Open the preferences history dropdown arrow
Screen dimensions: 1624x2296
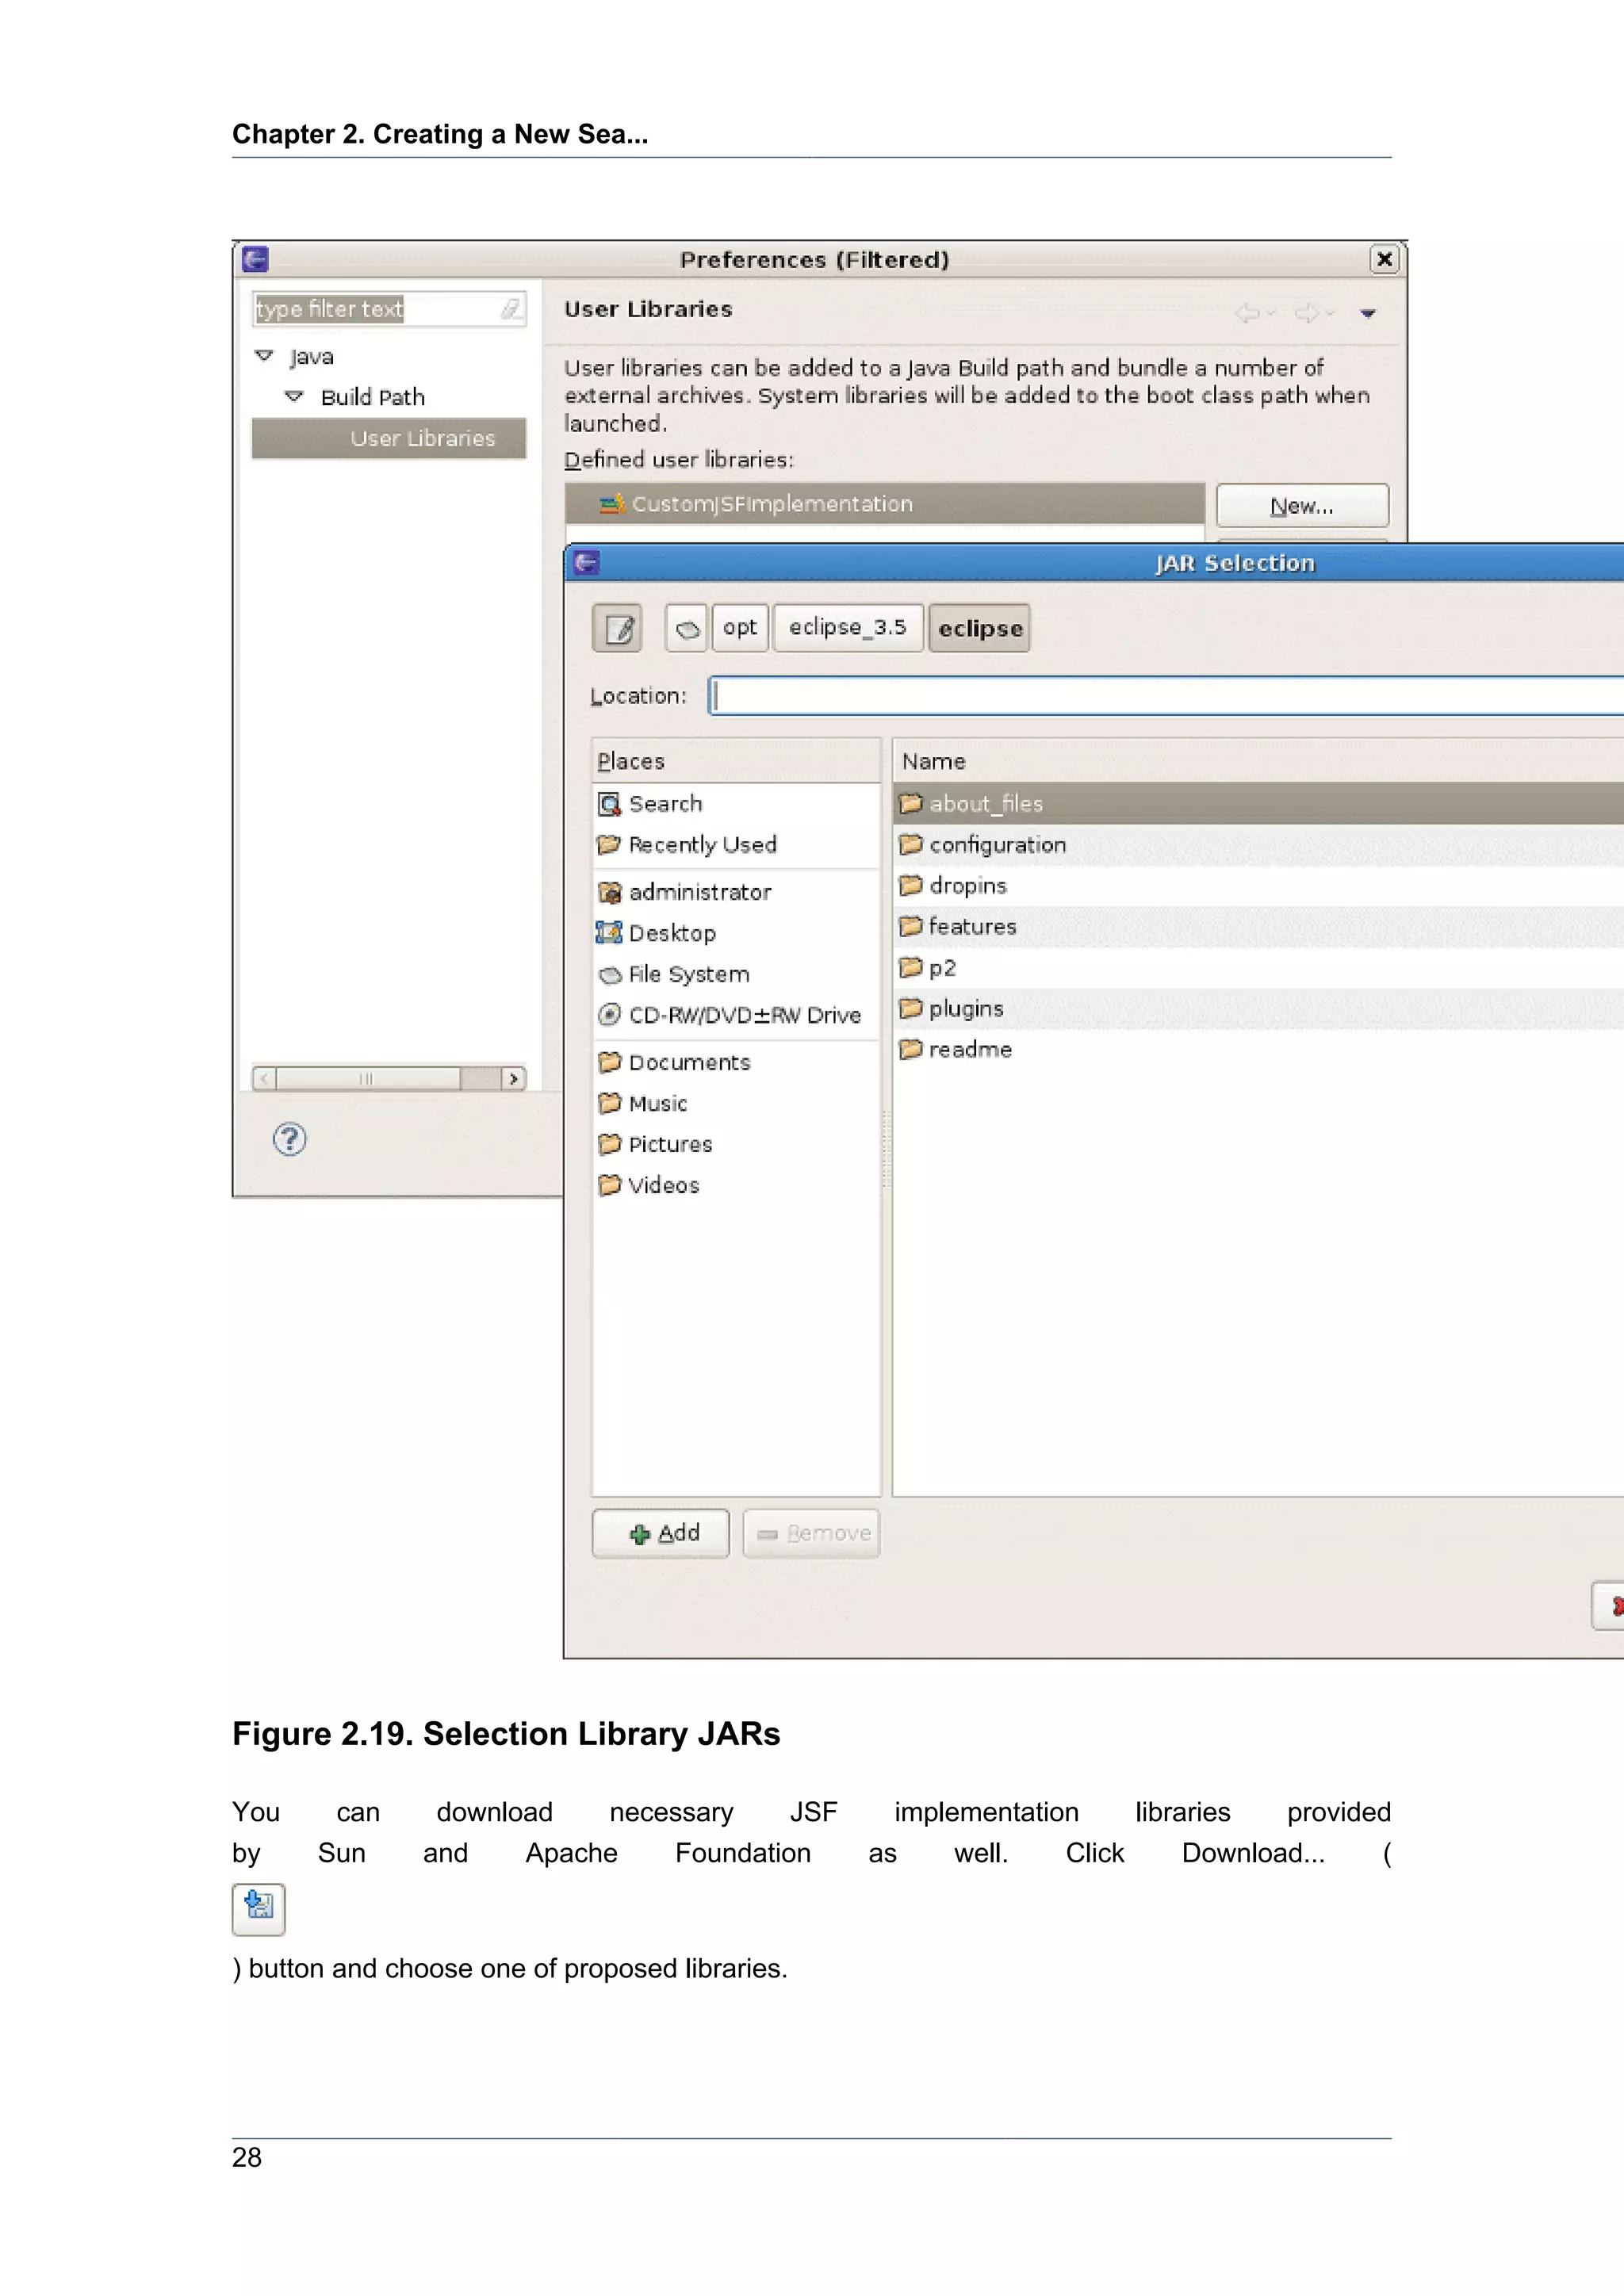coord(1368,314)
